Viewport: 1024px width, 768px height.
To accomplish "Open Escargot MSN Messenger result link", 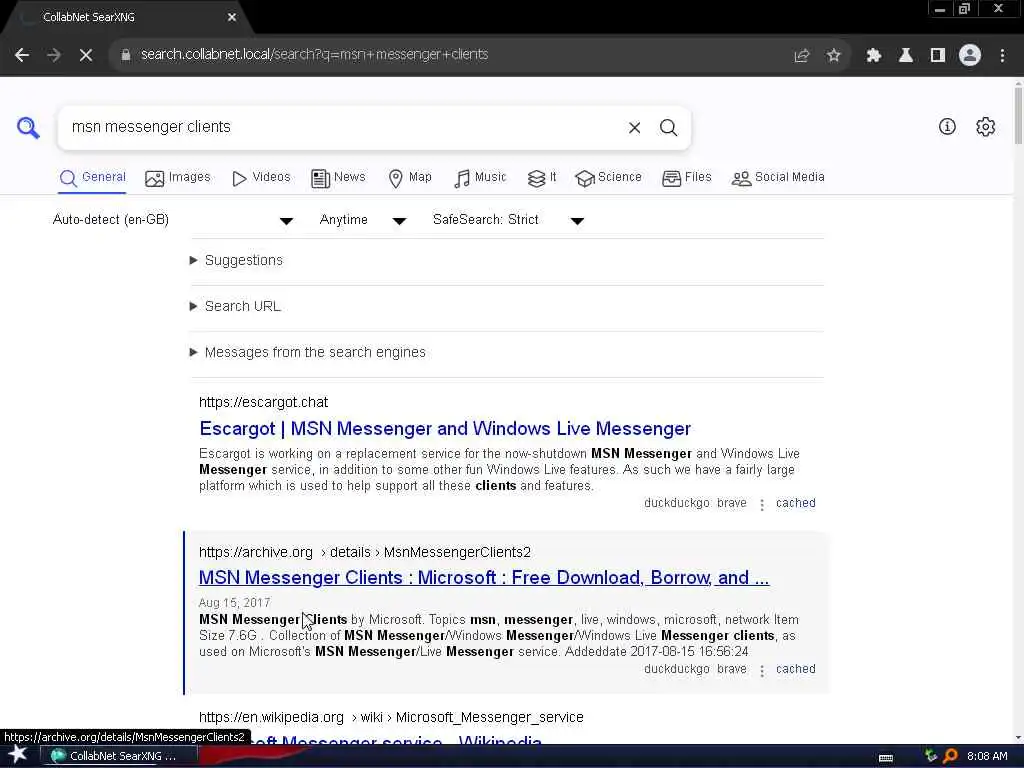I will 445,429.
